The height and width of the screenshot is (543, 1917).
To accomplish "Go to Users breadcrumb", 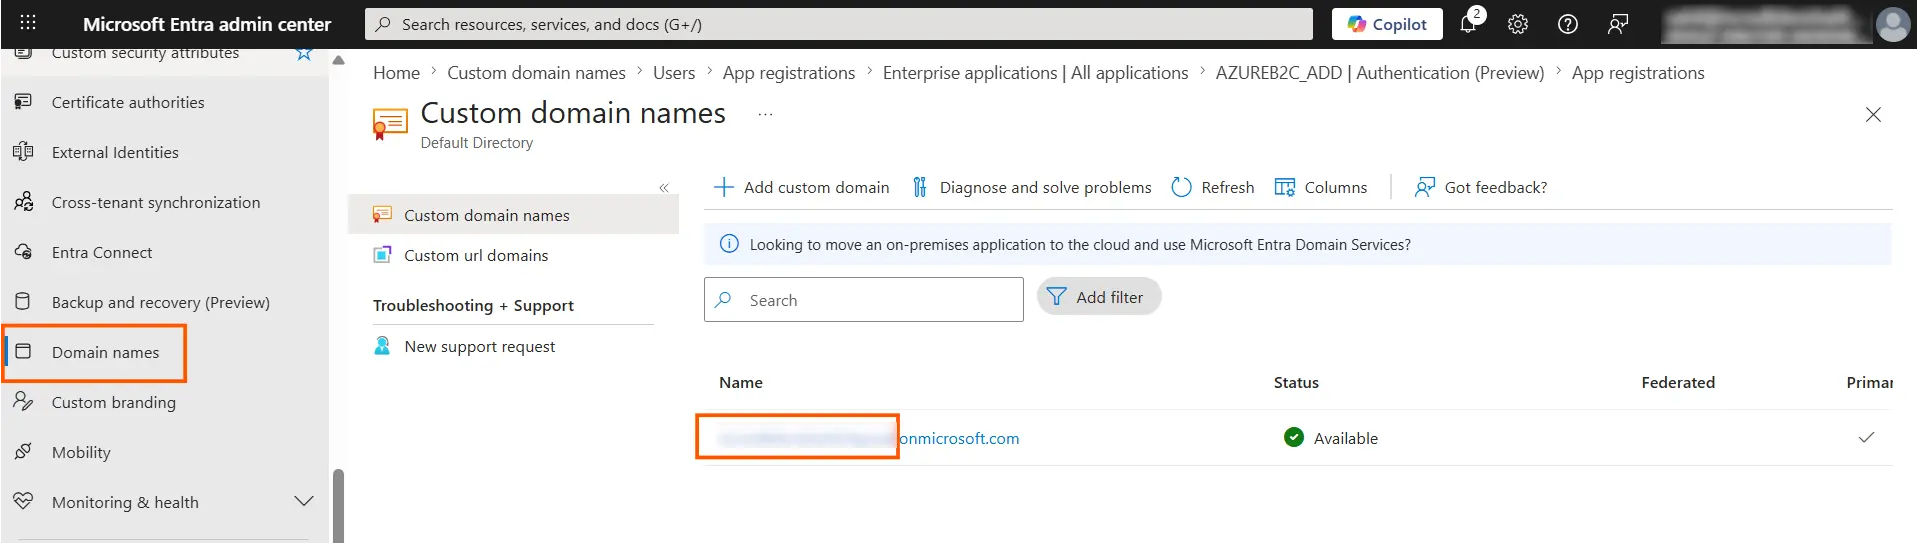I will coord(674,73).
